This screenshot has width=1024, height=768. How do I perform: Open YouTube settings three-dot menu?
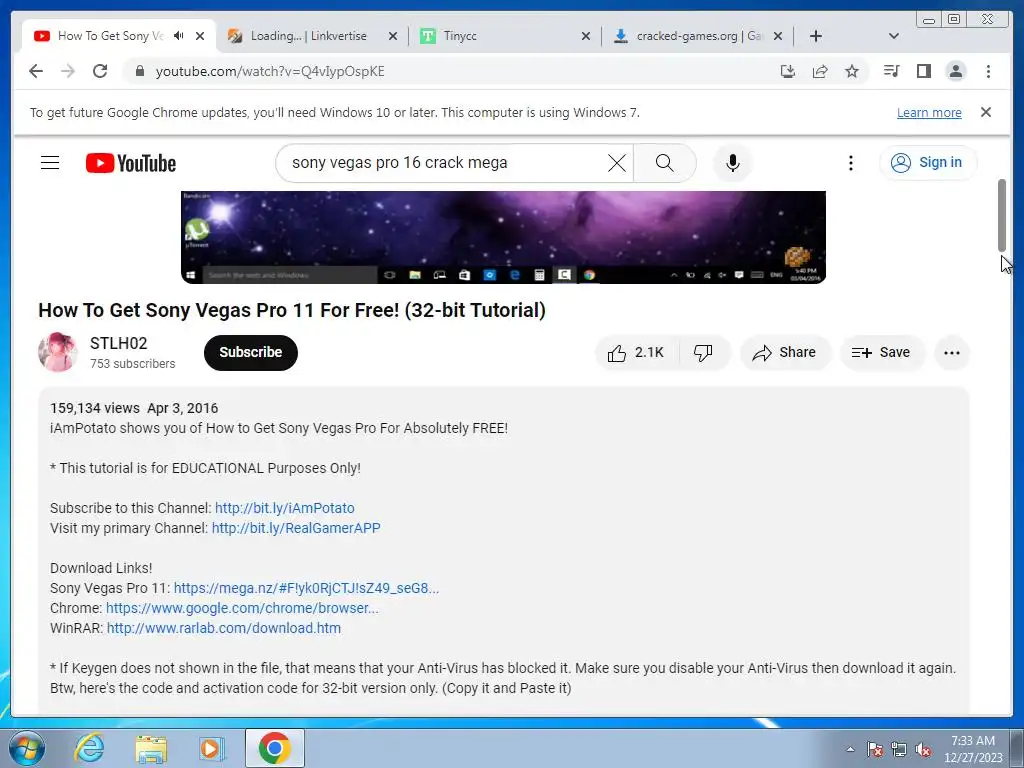(850, 163)
